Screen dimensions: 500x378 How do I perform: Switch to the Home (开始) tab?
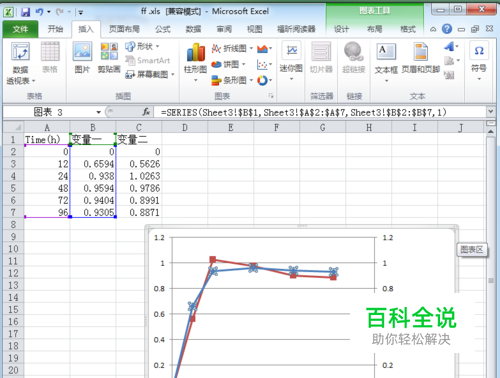tap(55, 29)
